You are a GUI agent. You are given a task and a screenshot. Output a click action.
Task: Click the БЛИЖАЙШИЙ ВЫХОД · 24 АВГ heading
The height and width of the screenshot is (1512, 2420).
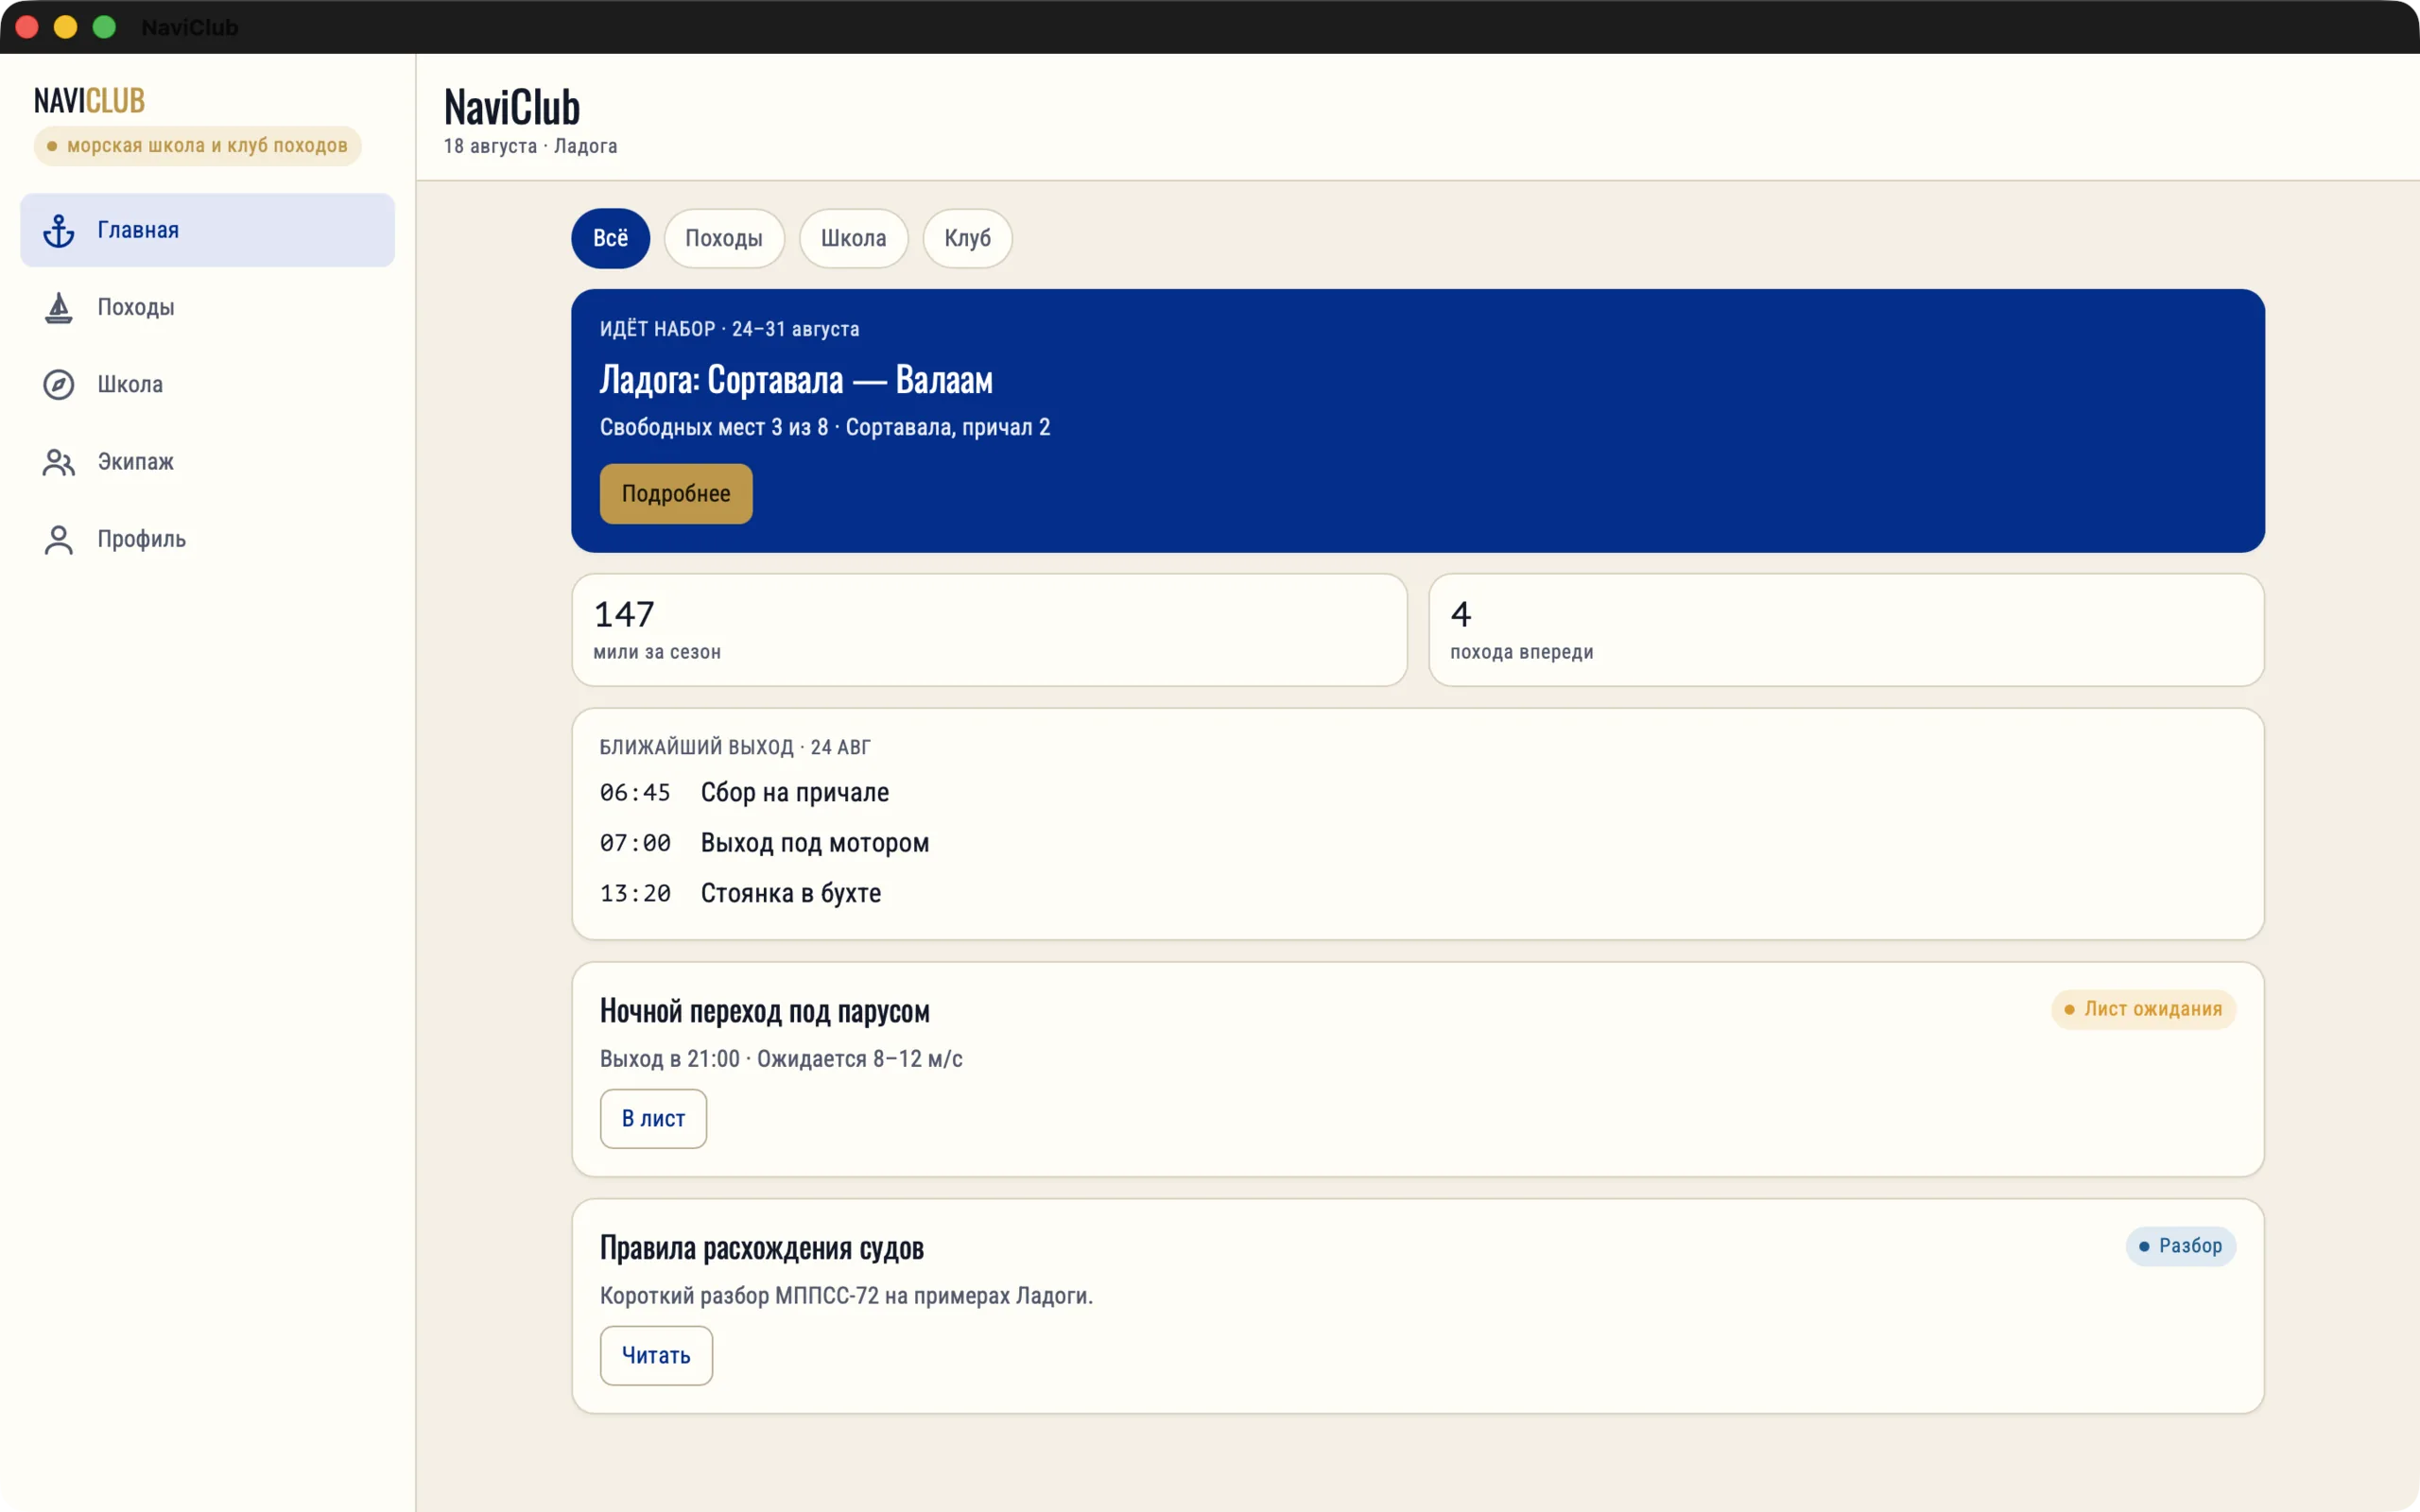(x=735, y=747)
